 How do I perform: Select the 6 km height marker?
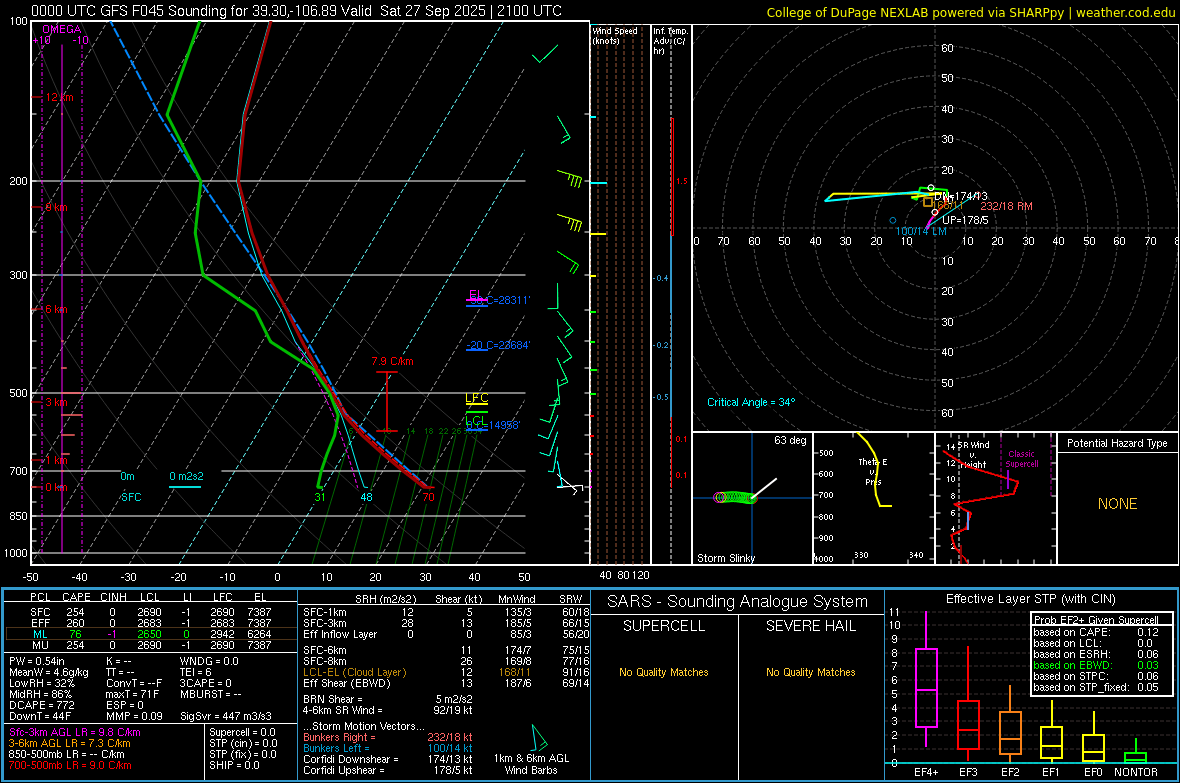[56, 309]
